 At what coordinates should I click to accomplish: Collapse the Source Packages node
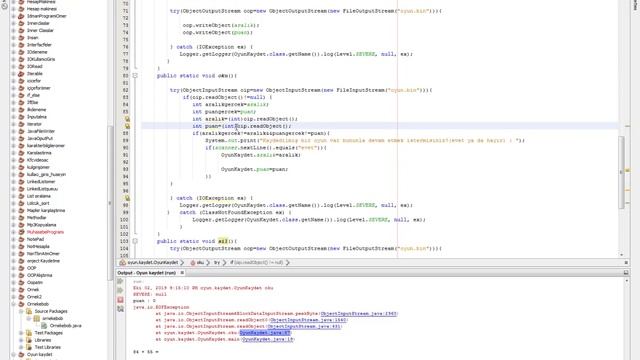[21, 311]
